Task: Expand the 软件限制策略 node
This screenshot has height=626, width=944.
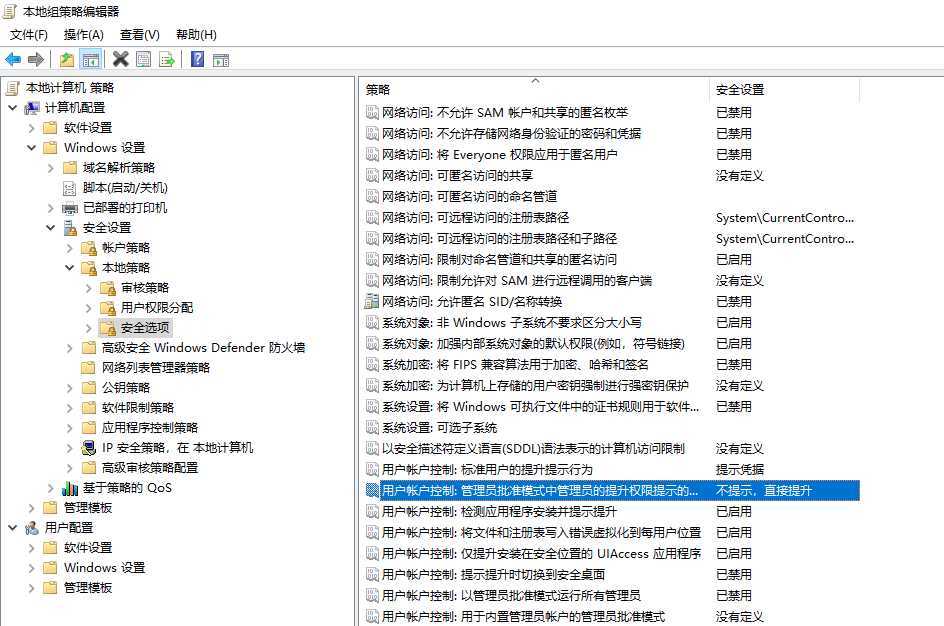Action: click(x=70, y=408)
